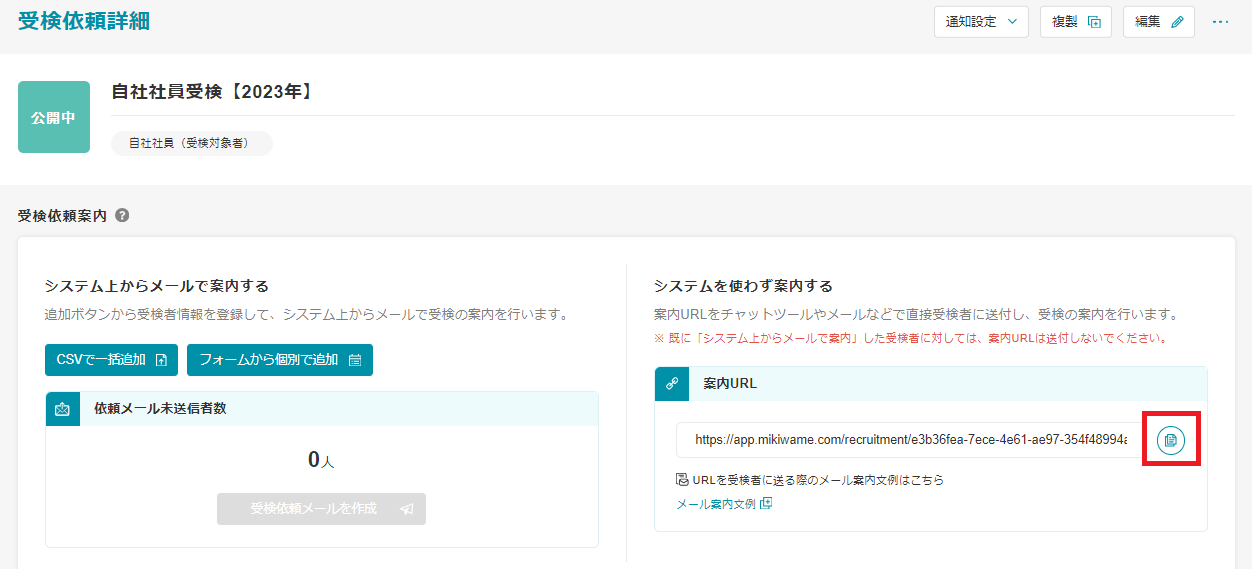
Task: Copy the 案内URL with the clipboard icon
Action: click(1171, 440)
